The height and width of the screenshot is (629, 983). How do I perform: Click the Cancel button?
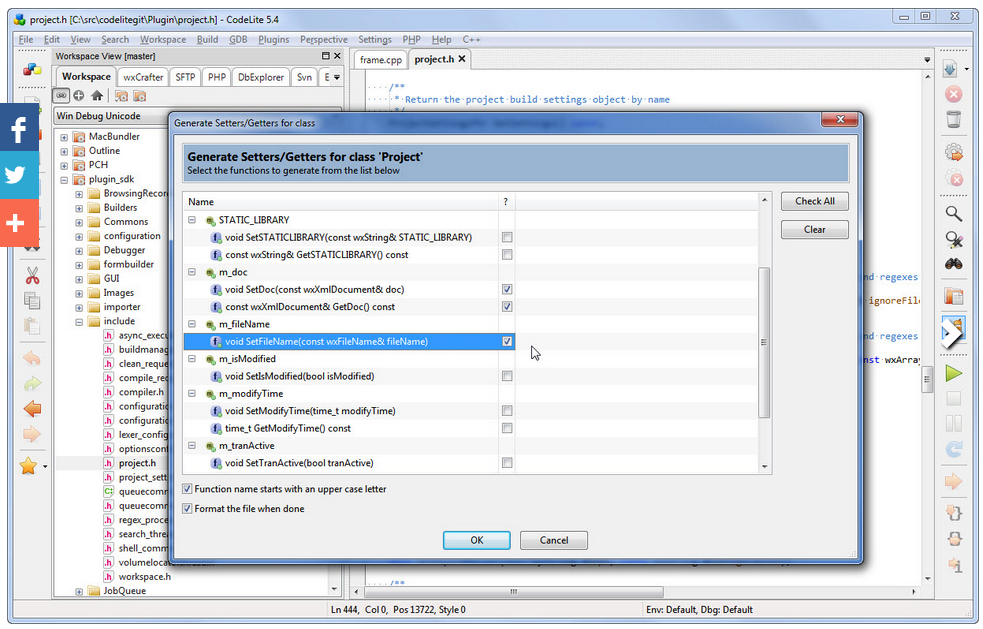click(x=553, y=540)
